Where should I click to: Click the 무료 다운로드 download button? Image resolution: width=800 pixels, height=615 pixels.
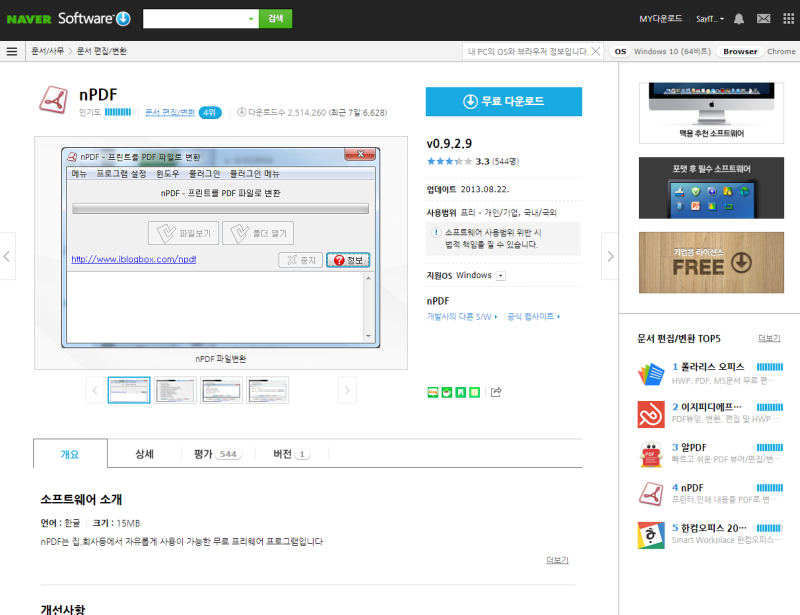[503, 101]
